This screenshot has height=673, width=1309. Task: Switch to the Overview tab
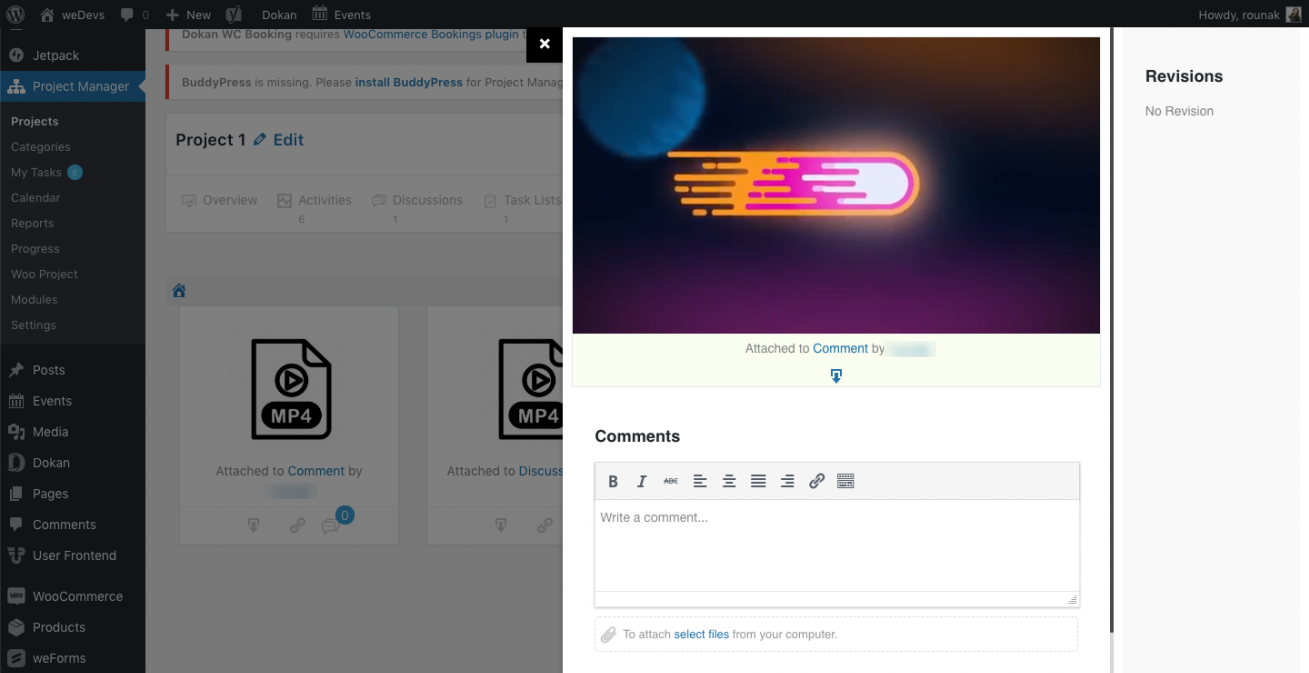(220, 200)
